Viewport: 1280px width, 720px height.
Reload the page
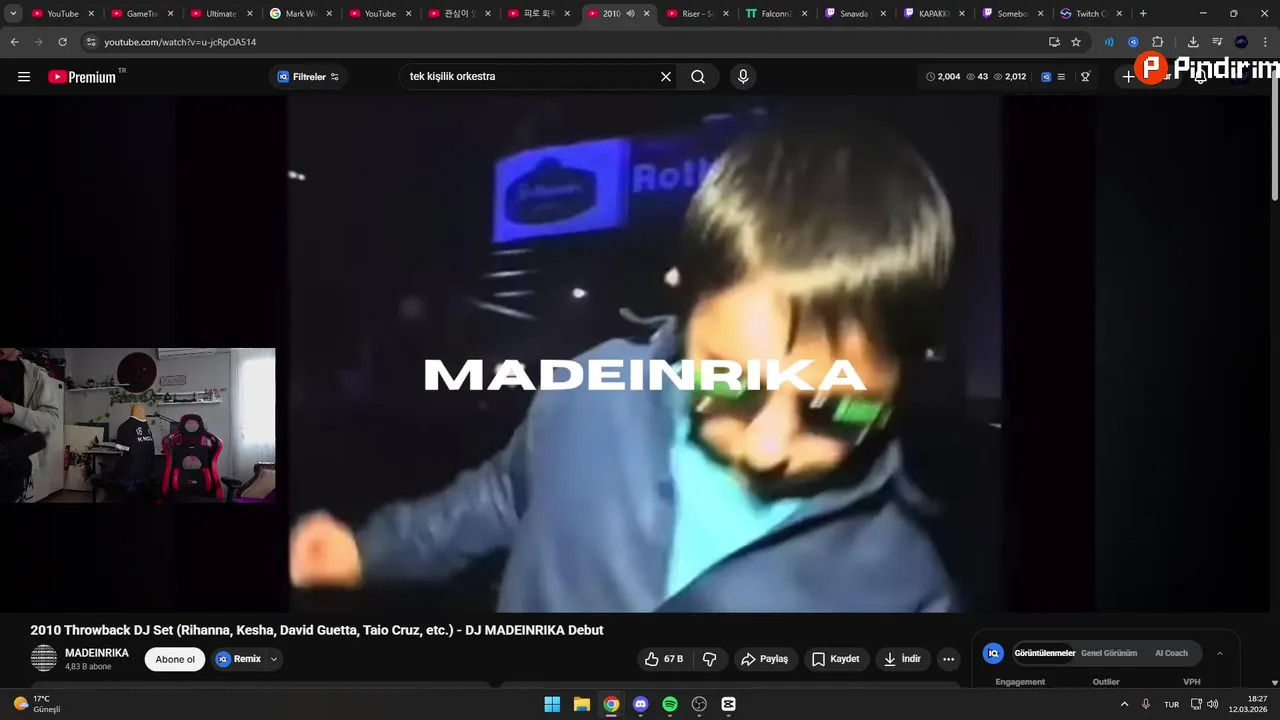tap(62, 42)
